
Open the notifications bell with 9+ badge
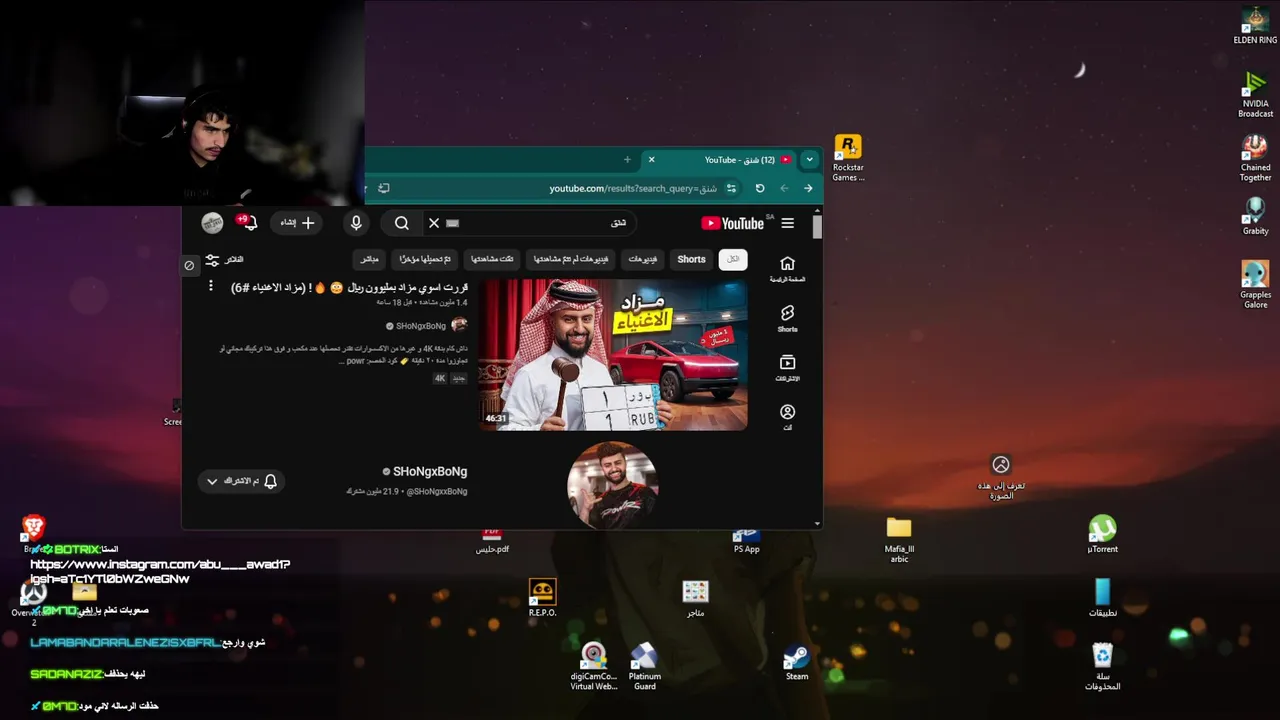[x=247, y=222]
